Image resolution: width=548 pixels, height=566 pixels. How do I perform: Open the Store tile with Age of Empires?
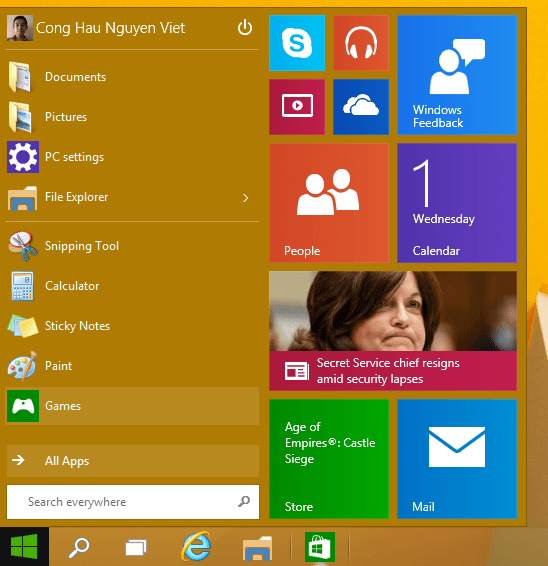tap(329, 459)
